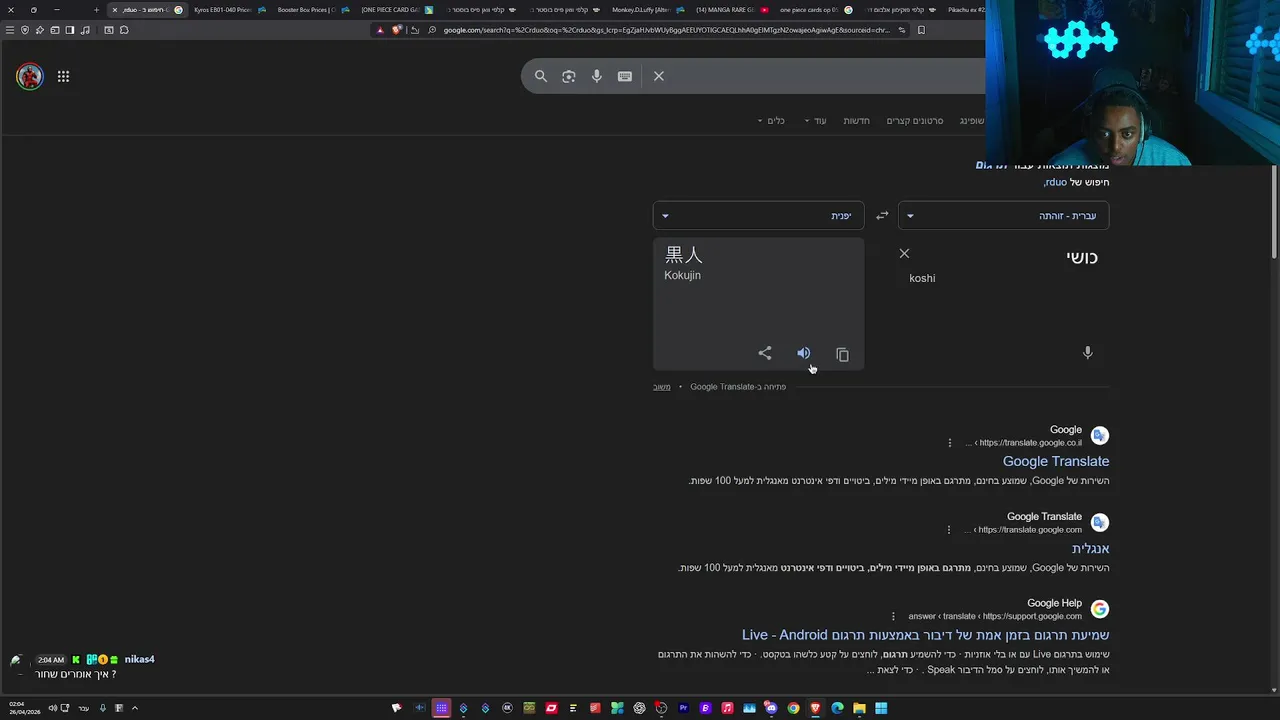Image resolution: width=1280 pixels, height=720 pixels.
Task: Switch to the חדשות news tab
Action: pos(857,121)
